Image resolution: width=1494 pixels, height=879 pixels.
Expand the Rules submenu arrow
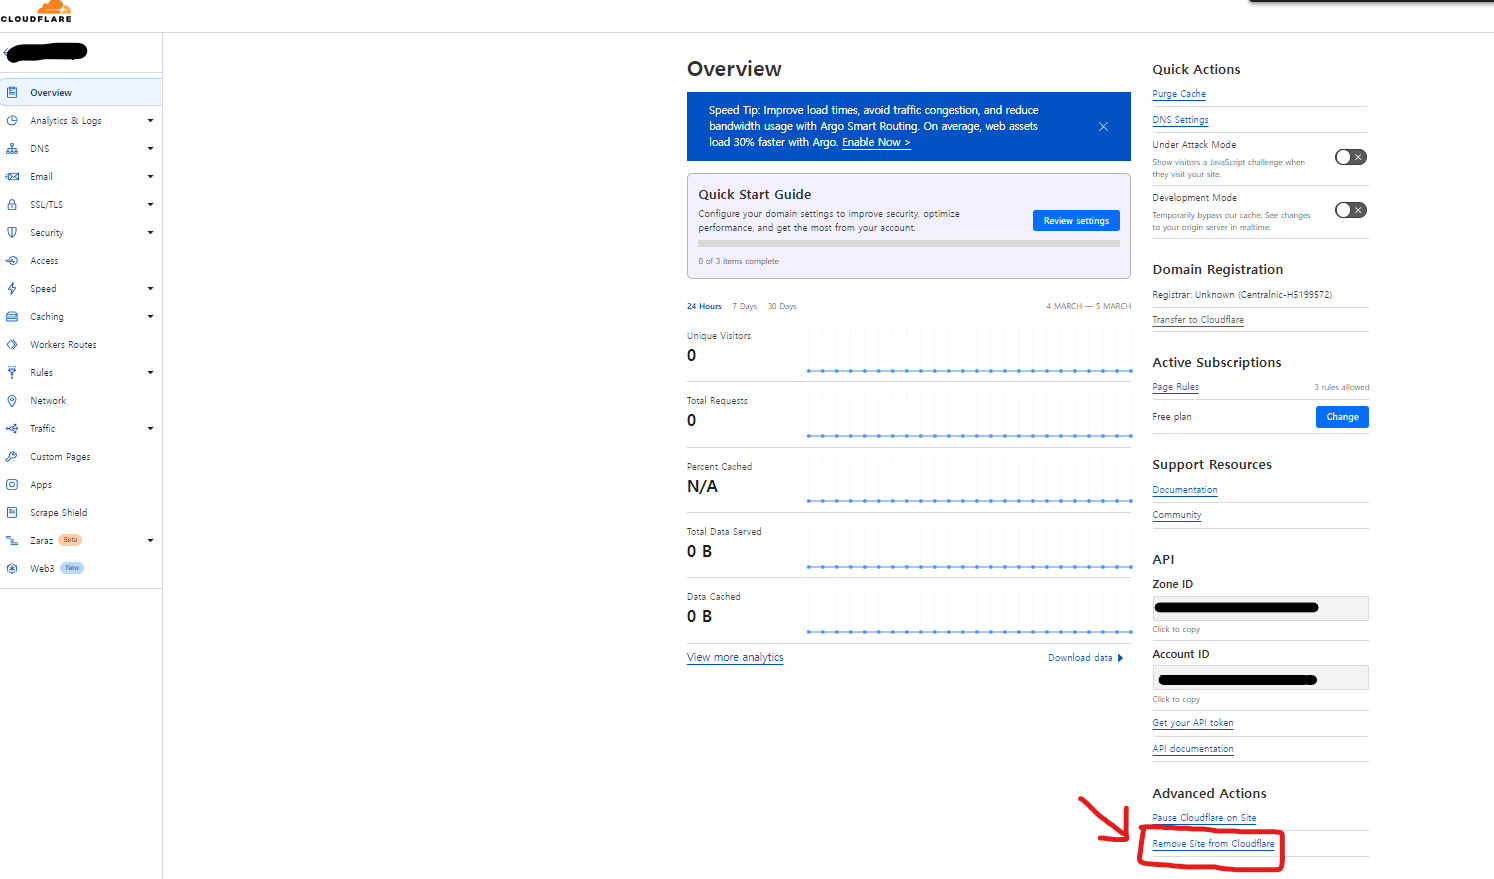tap(150, 372)
